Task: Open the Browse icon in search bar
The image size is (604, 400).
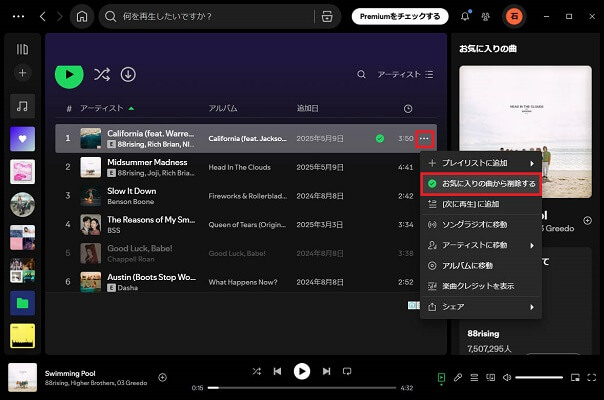Action: 327,17
